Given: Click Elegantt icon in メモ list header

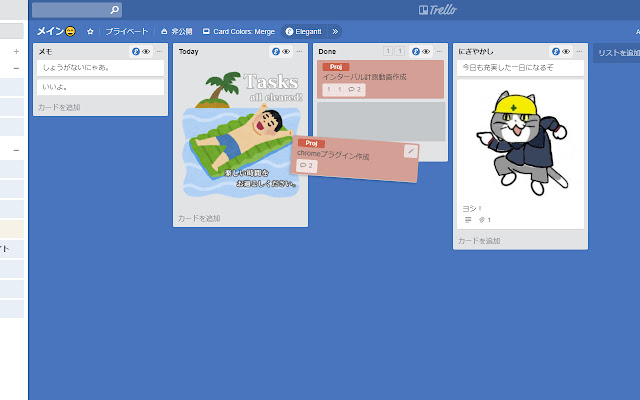Looking at the screenshot, I should (x=136, y=51).
